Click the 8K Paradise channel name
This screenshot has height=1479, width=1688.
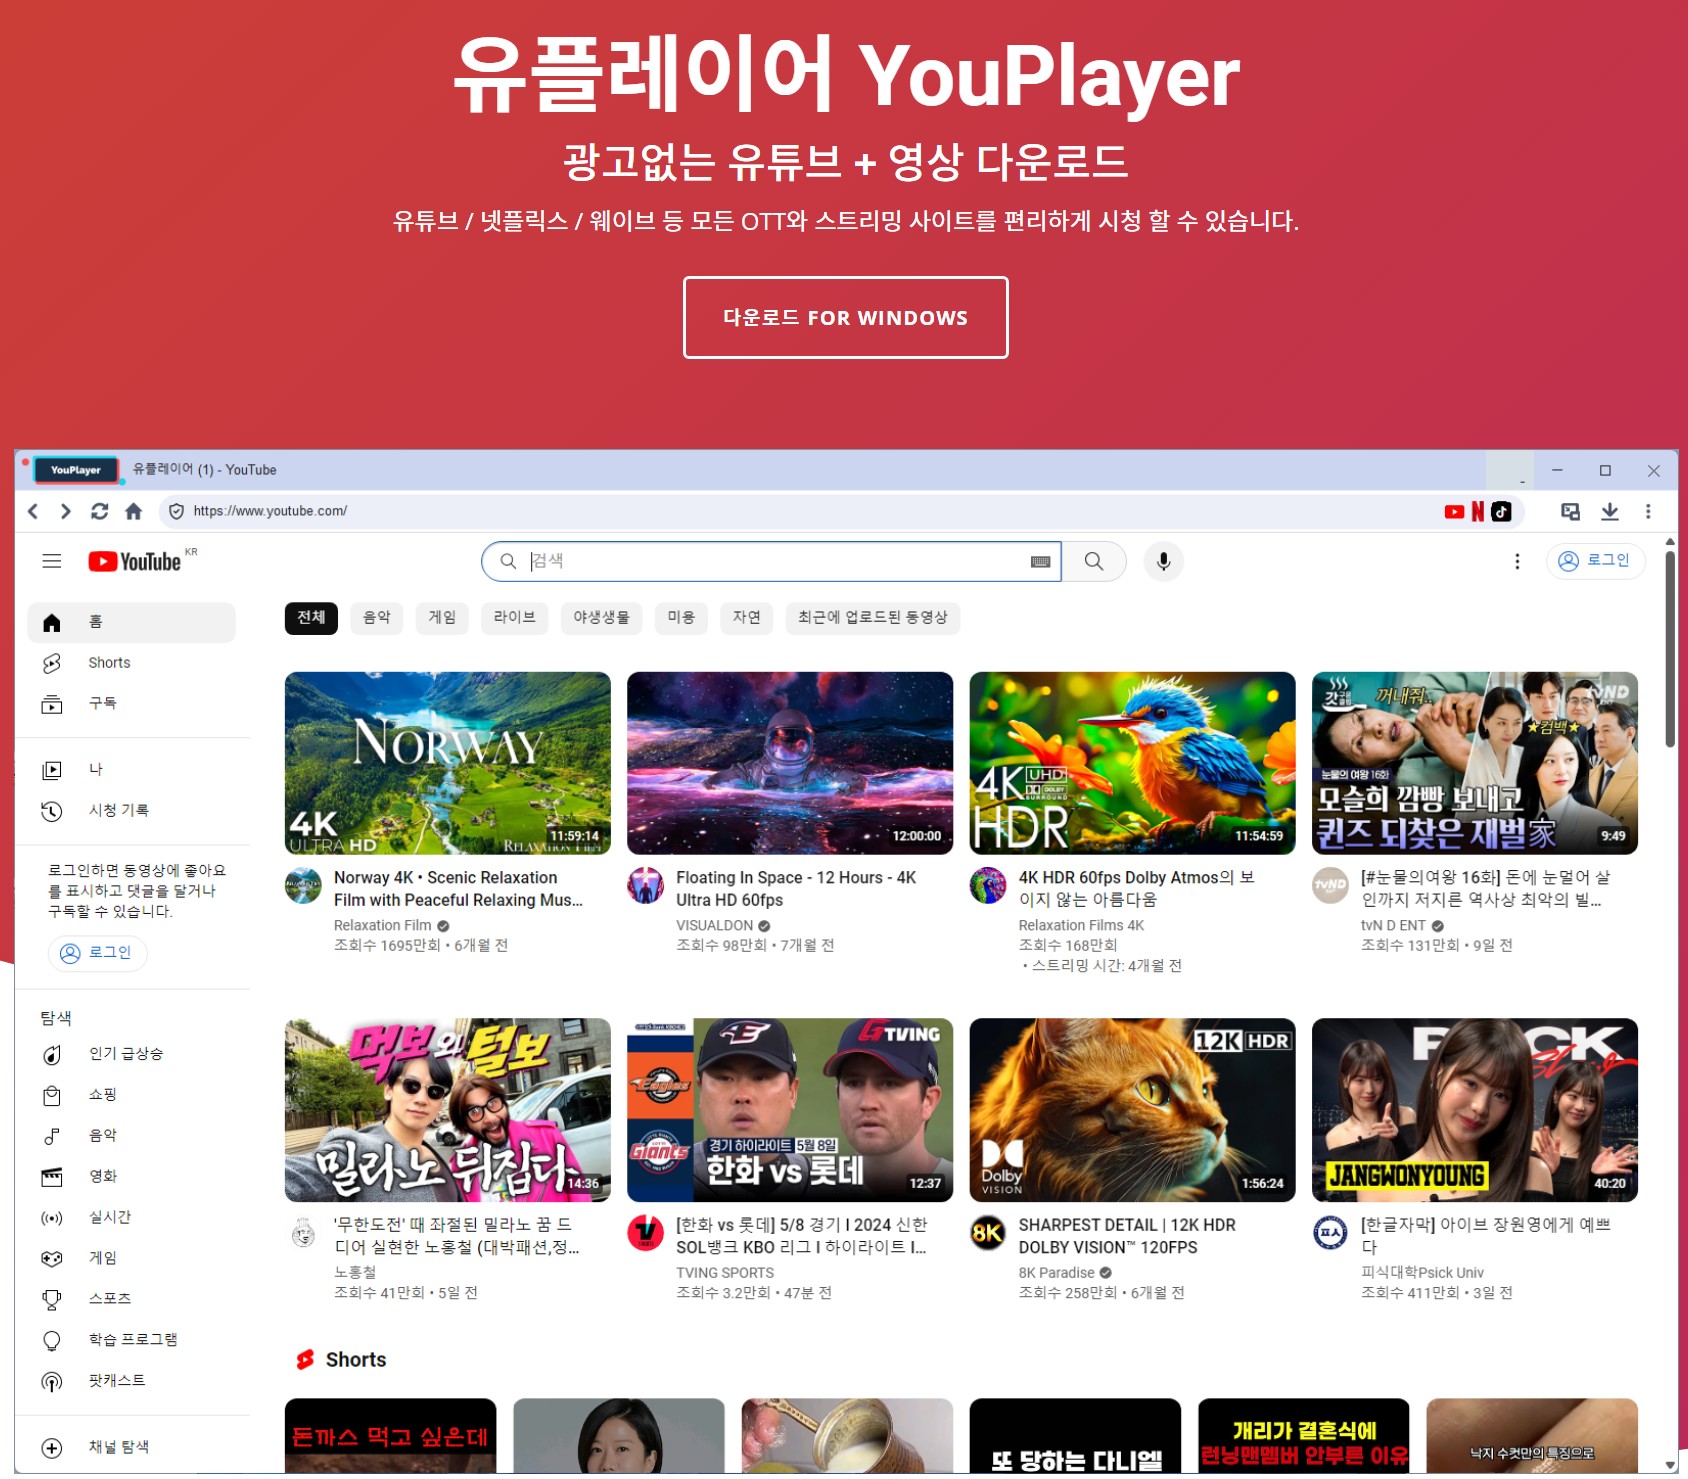pos(1057,1273)
